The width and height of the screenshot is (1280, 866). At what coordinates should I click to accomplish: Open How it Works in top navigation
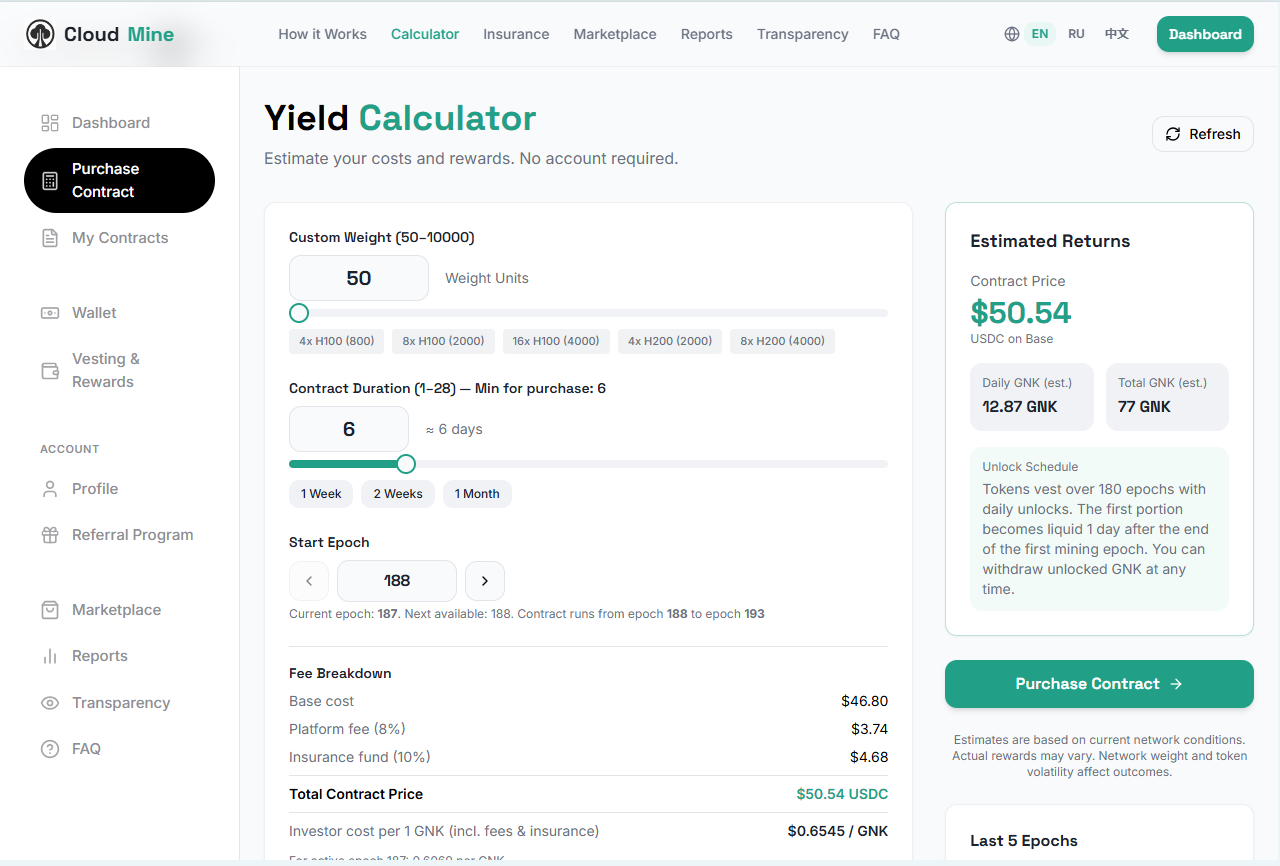(x=322, y=34)
